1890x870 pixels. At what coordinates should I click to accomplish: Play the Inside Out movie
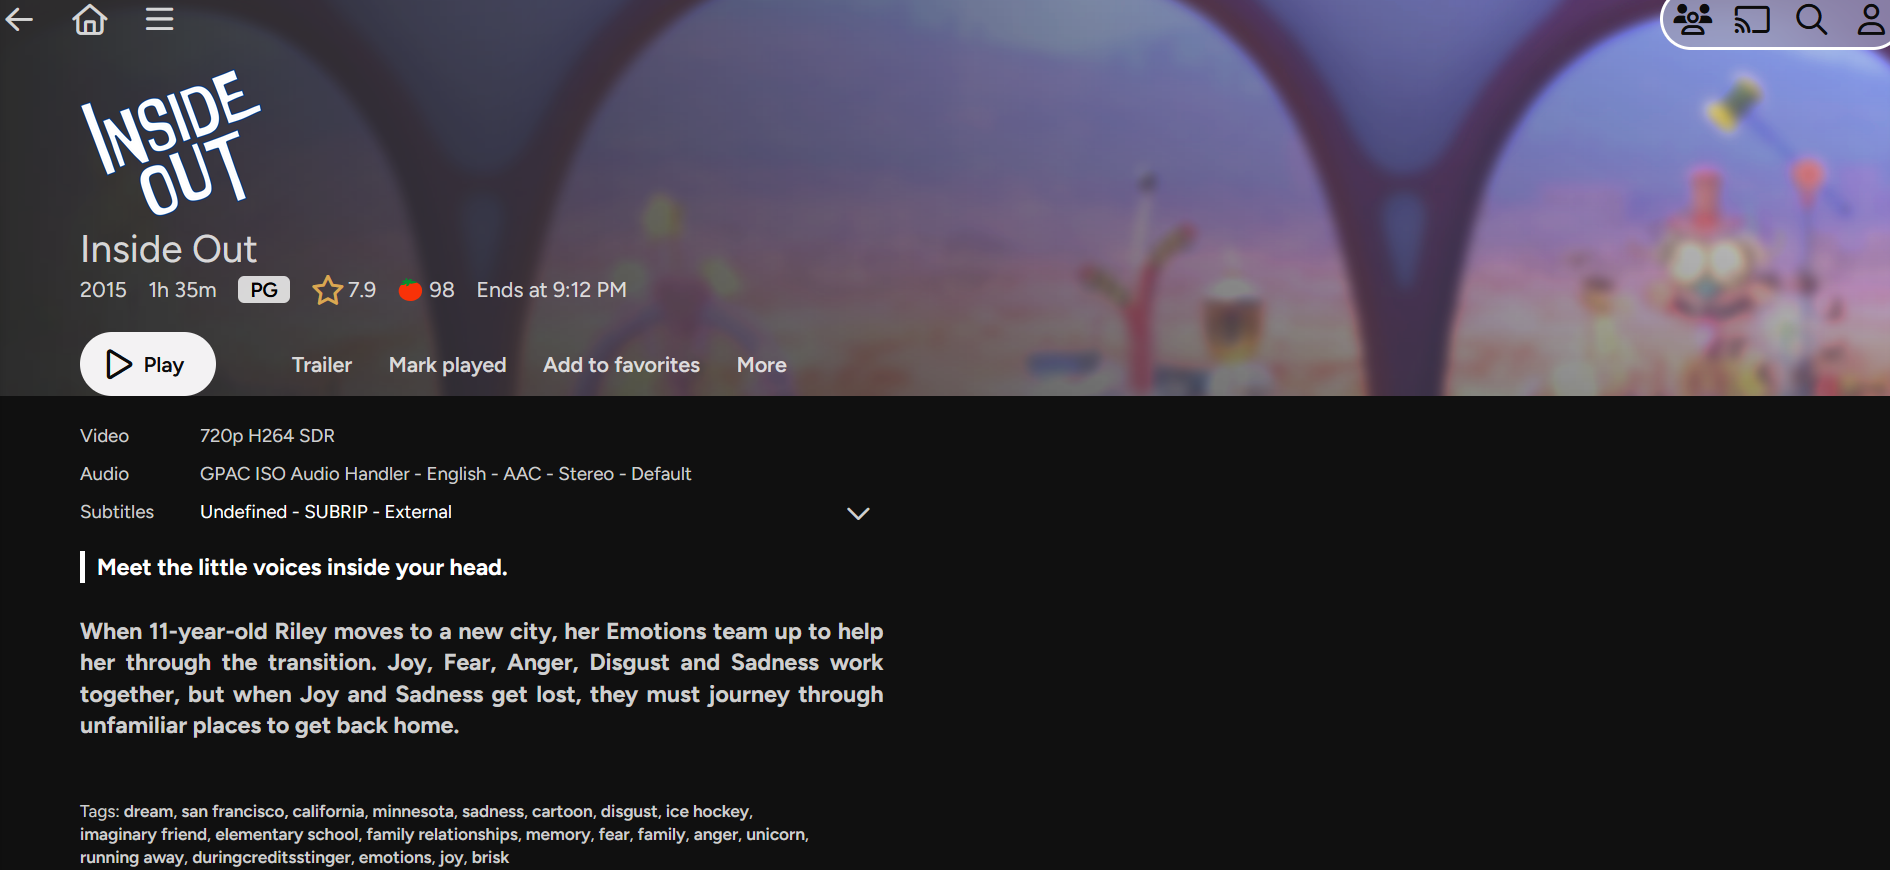[148, 364]
